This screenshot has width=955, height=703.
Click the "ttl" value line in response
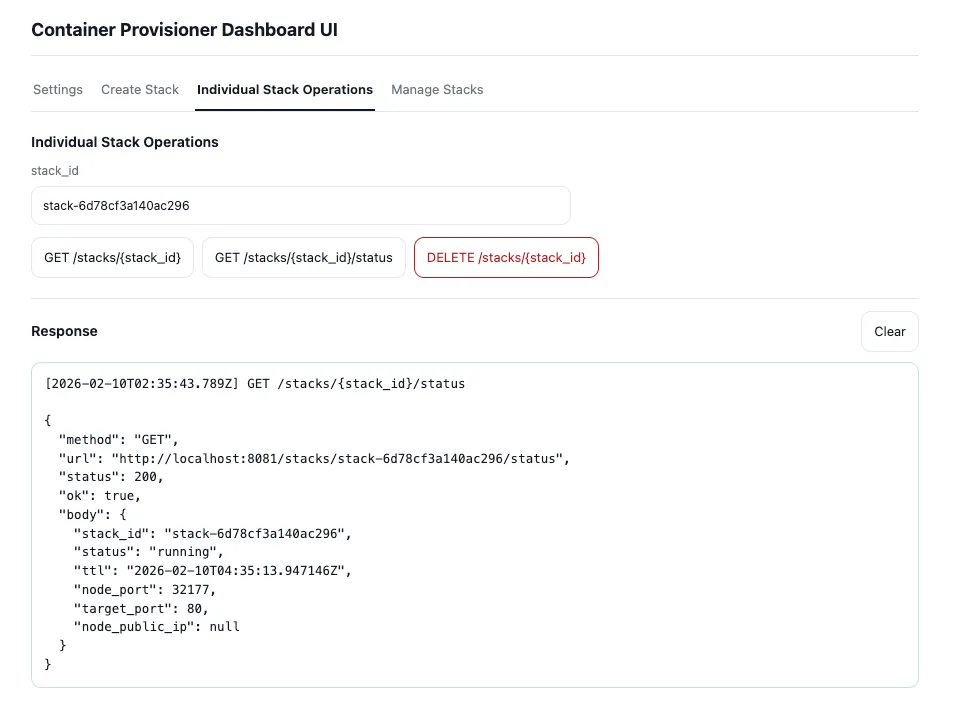(x=213, y=571)
